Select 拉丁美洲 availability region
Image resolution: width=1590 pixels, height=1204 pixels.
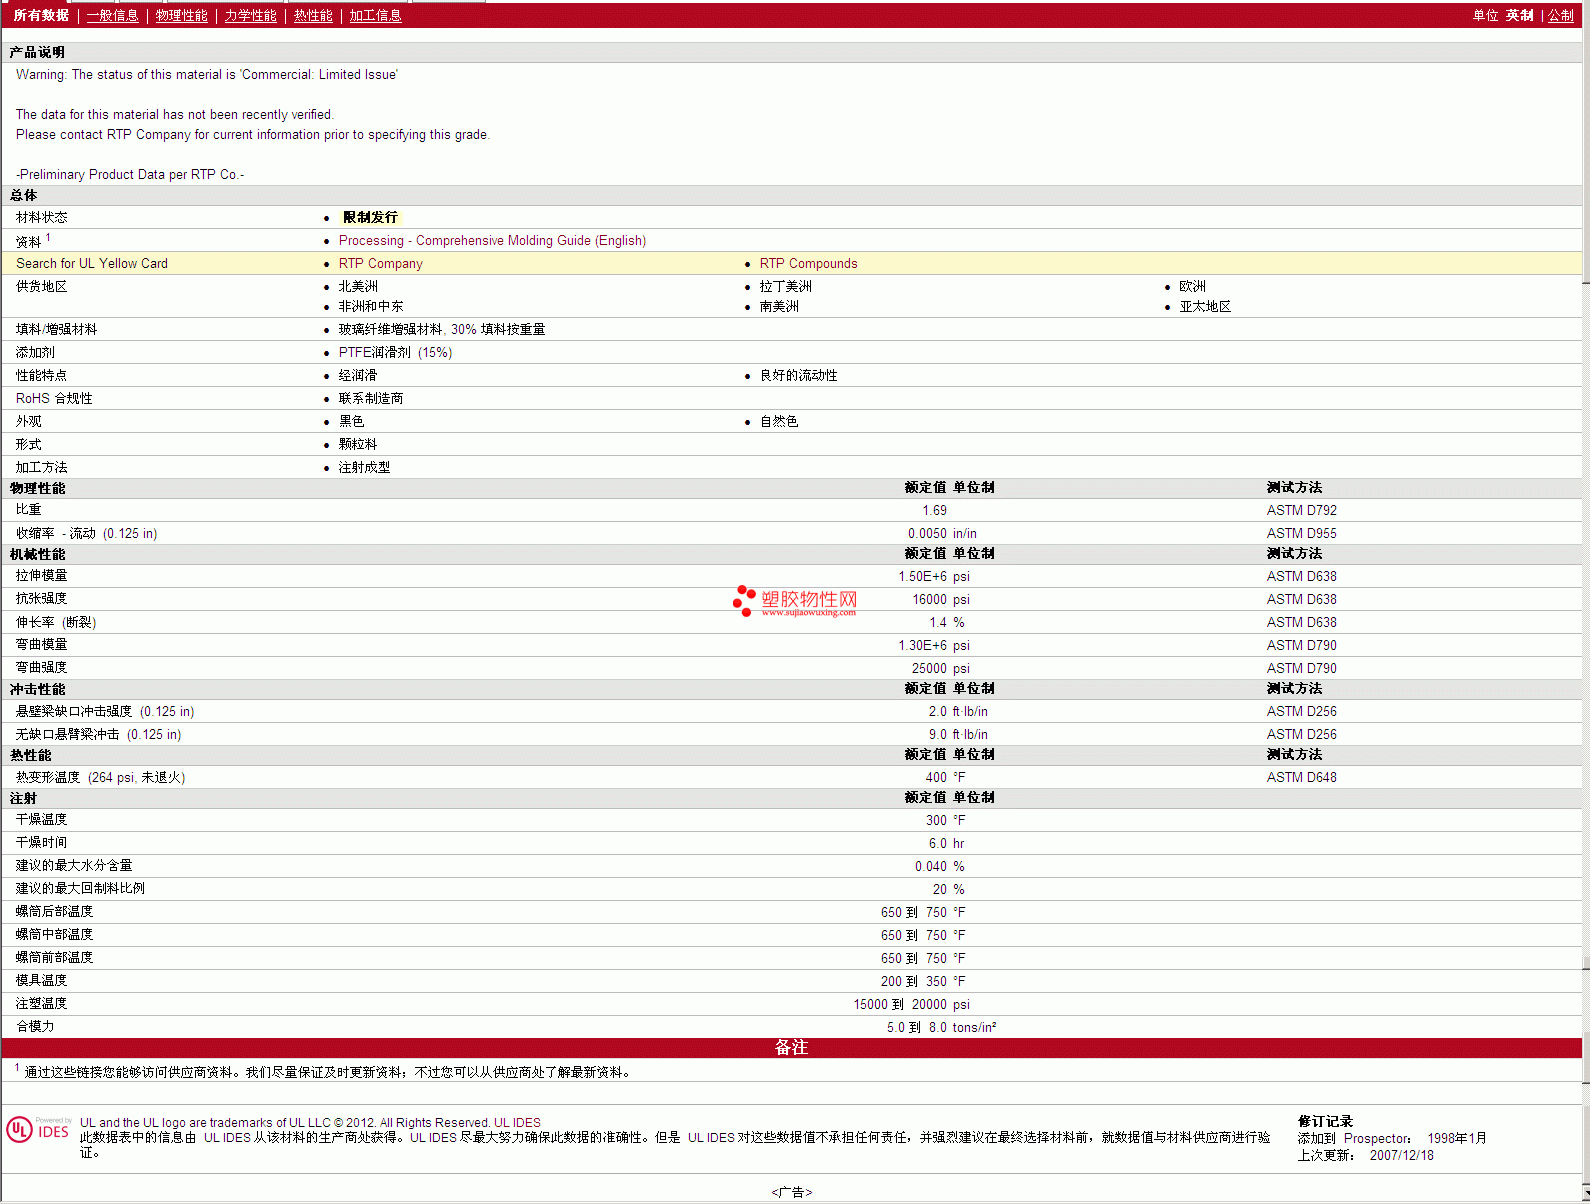(x=785, y=287)
